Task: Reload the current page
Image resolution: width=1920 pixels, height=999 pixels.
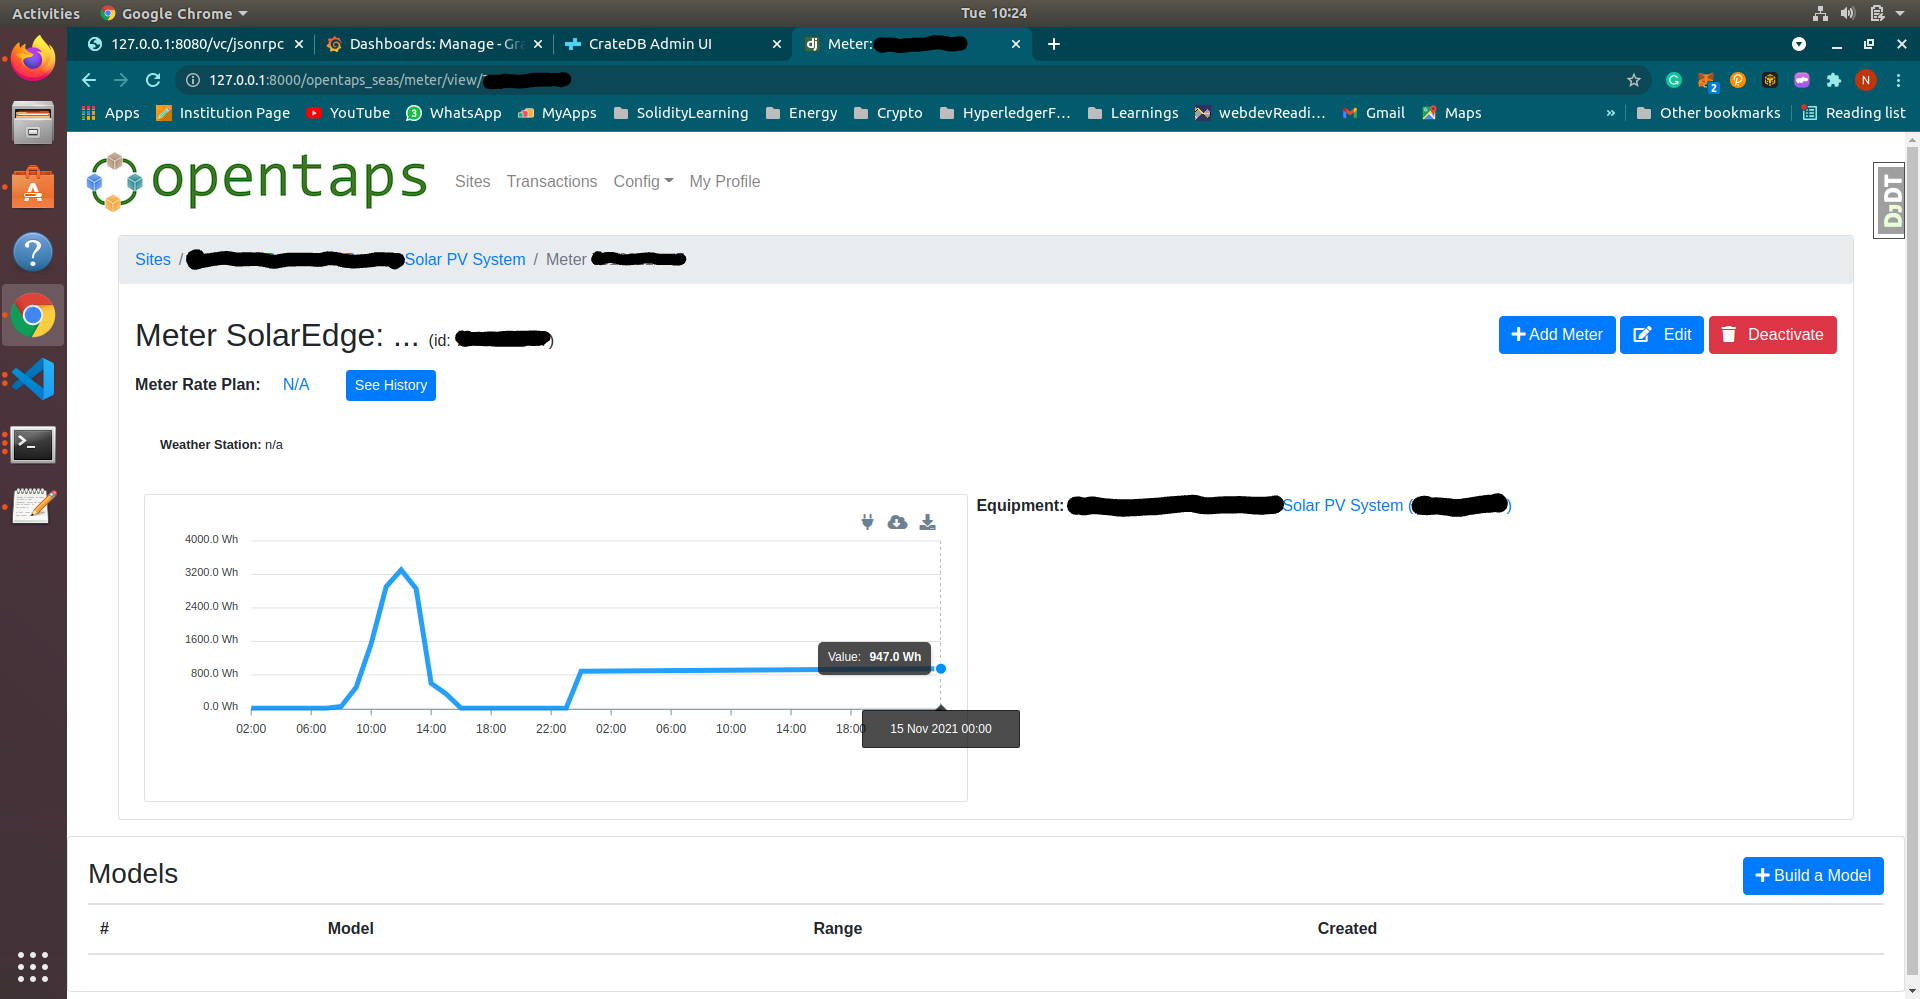Action: pyautogui.click(x=153, y=80)
